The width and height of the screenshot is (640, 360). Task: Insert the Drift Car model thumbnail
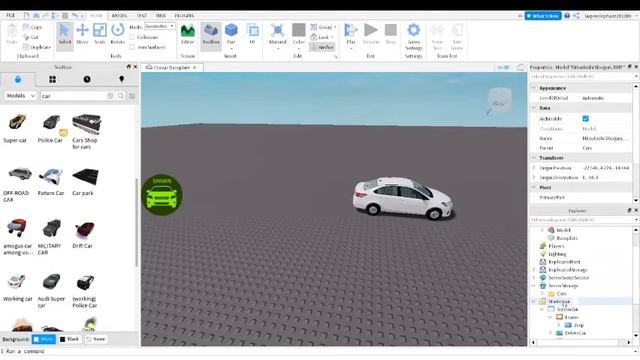tap(84, 229)
